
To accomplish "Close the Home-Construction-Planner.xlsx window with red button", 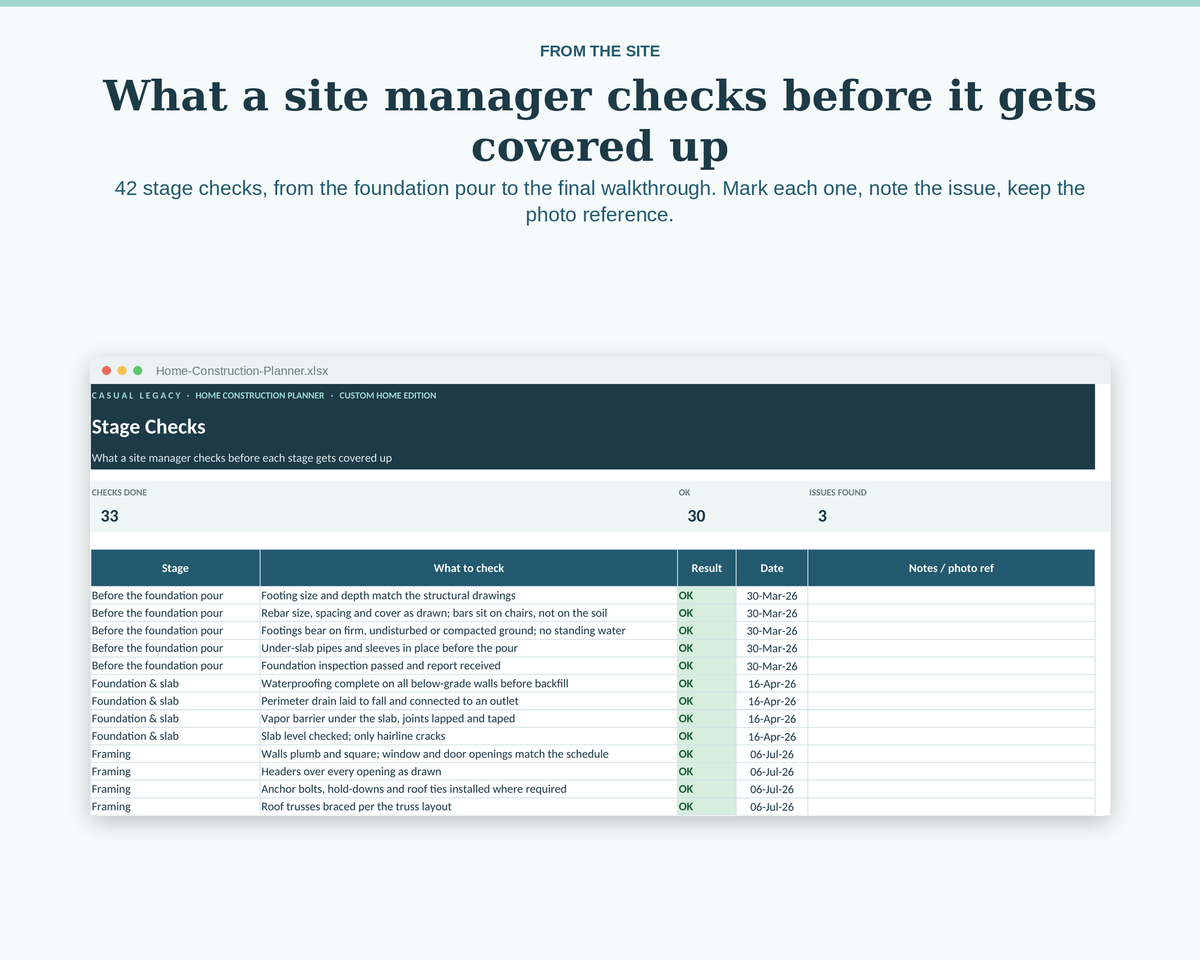I will tap(107, 371).
